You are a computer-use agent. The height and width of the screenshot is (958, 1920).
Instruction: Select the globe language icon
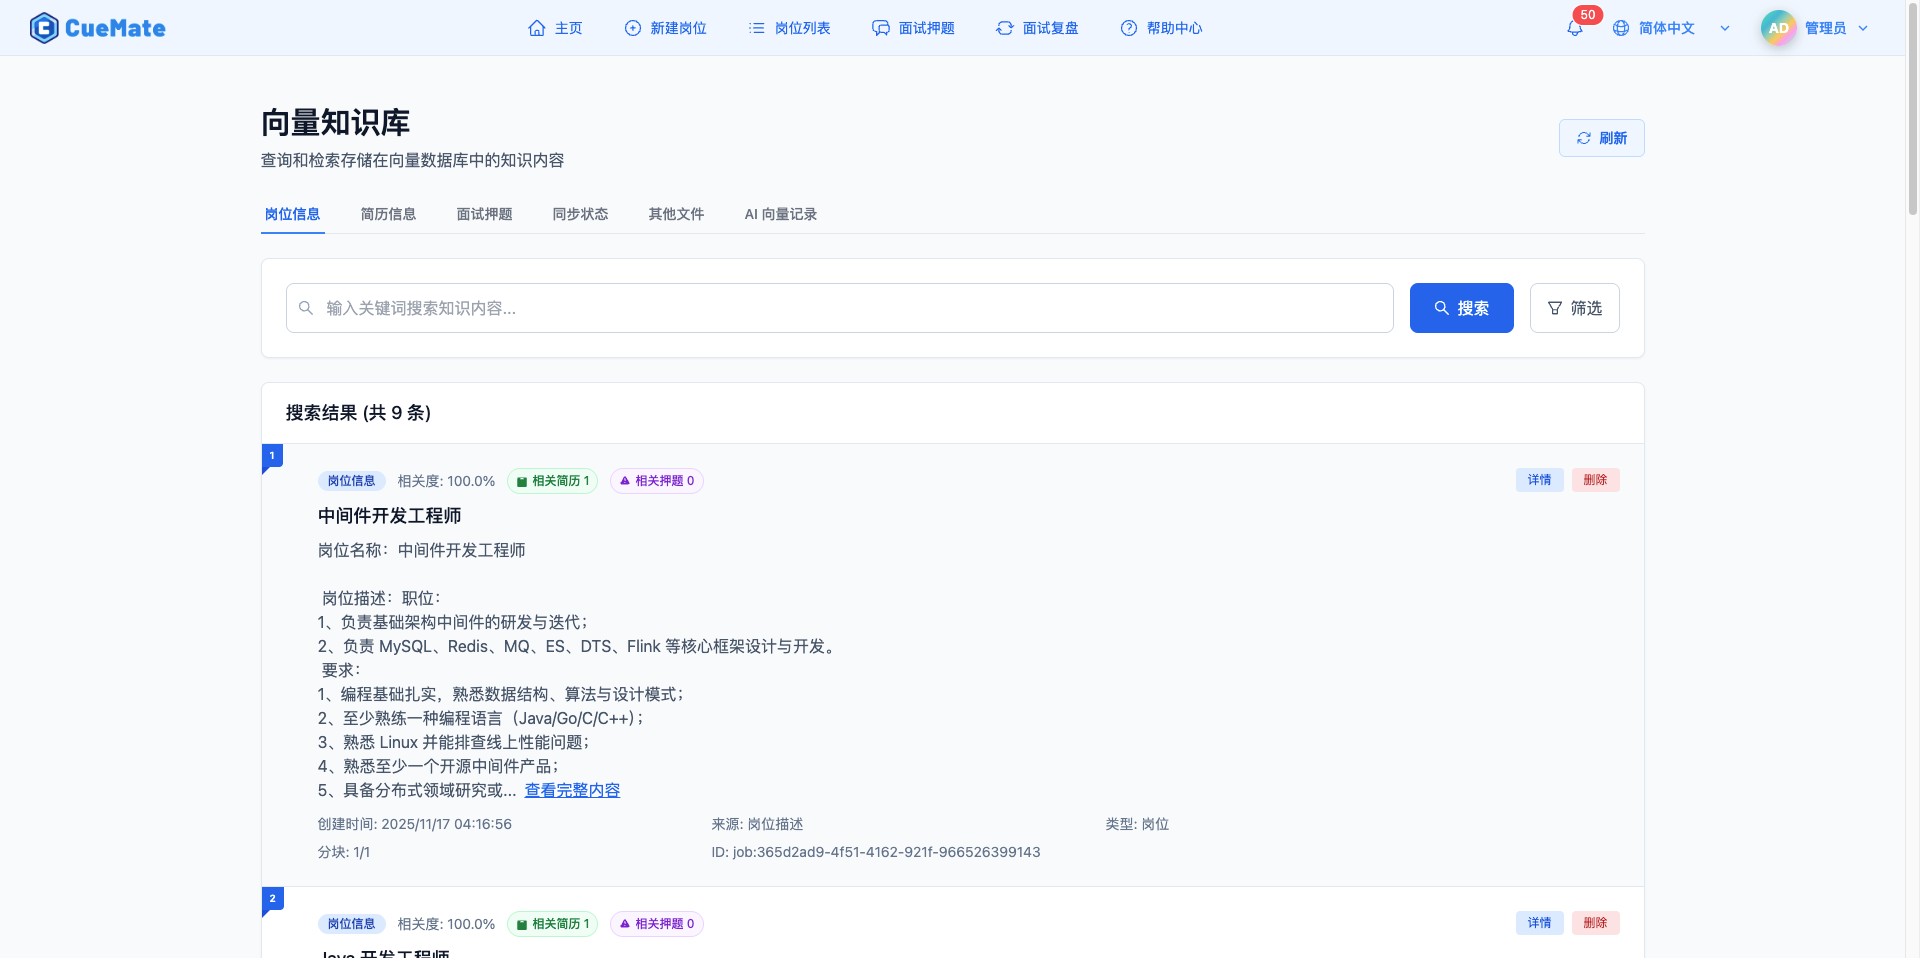tap(1621, 28)
